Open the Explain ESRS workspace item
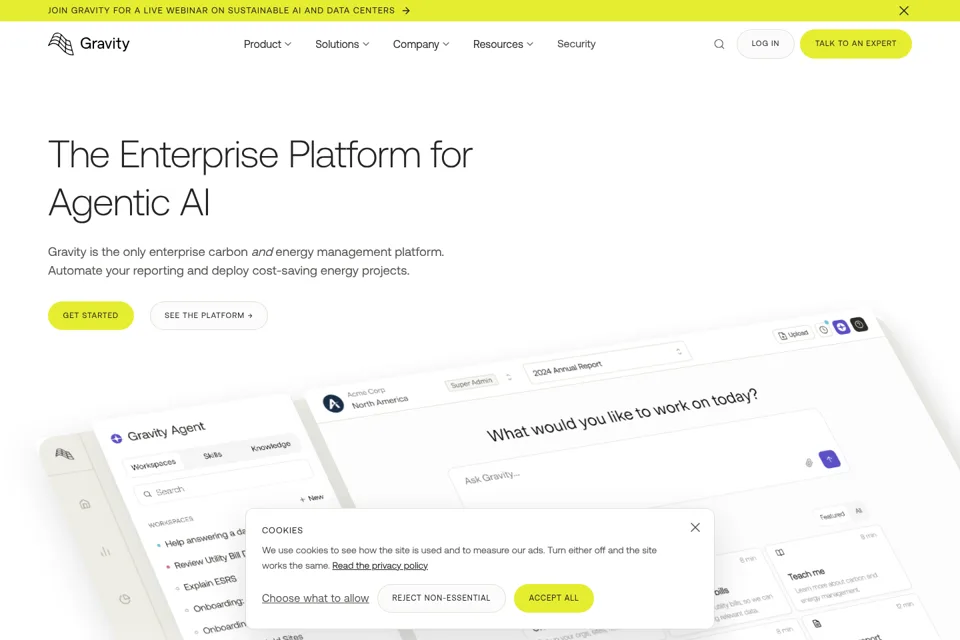This screenshot has width=960, height=640. (x=209, y=582)
